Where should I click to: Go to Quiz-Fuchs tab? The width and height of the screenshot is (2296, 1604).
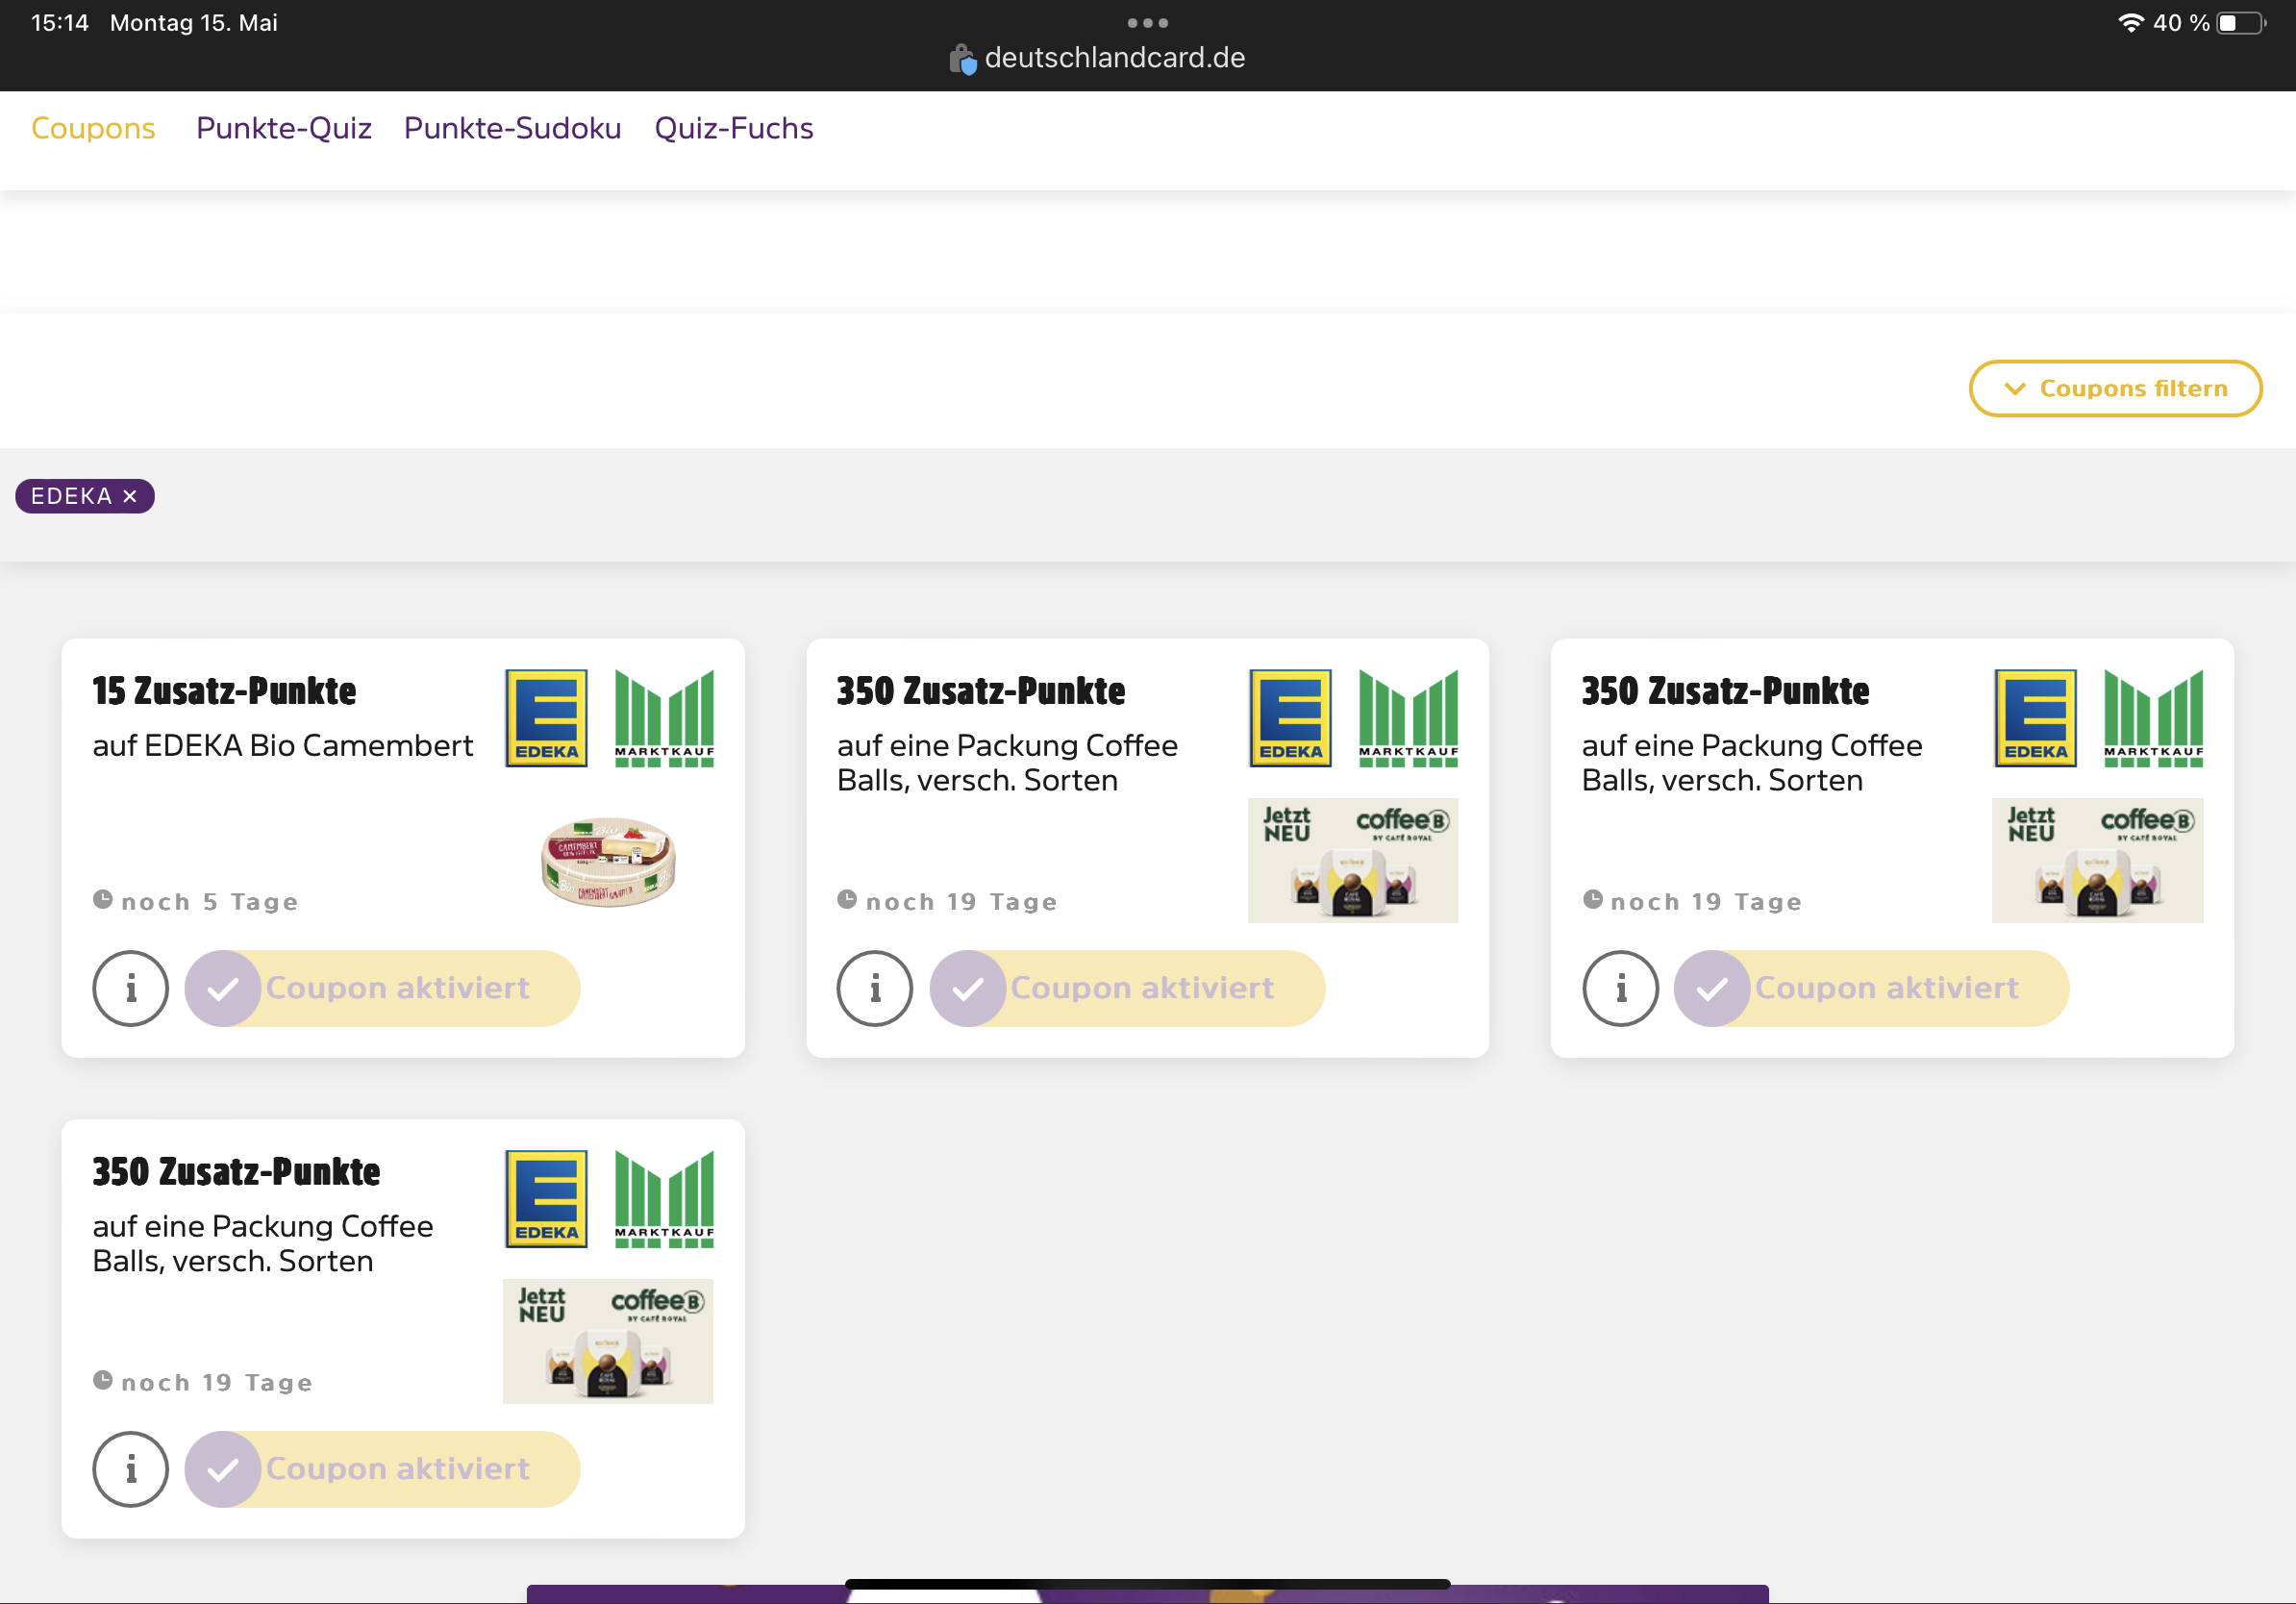pyautogui.click(x=733, y=128)
